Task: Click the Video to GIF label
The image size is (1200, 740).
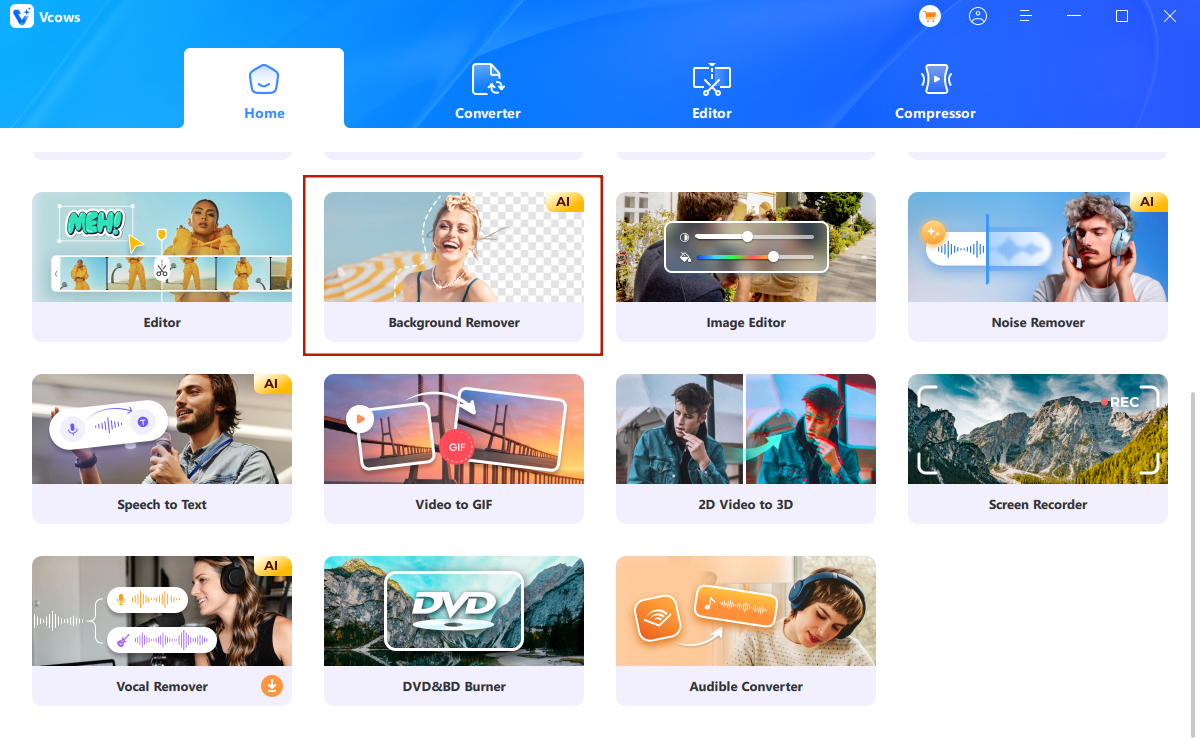Action: (x=454, y=505)
